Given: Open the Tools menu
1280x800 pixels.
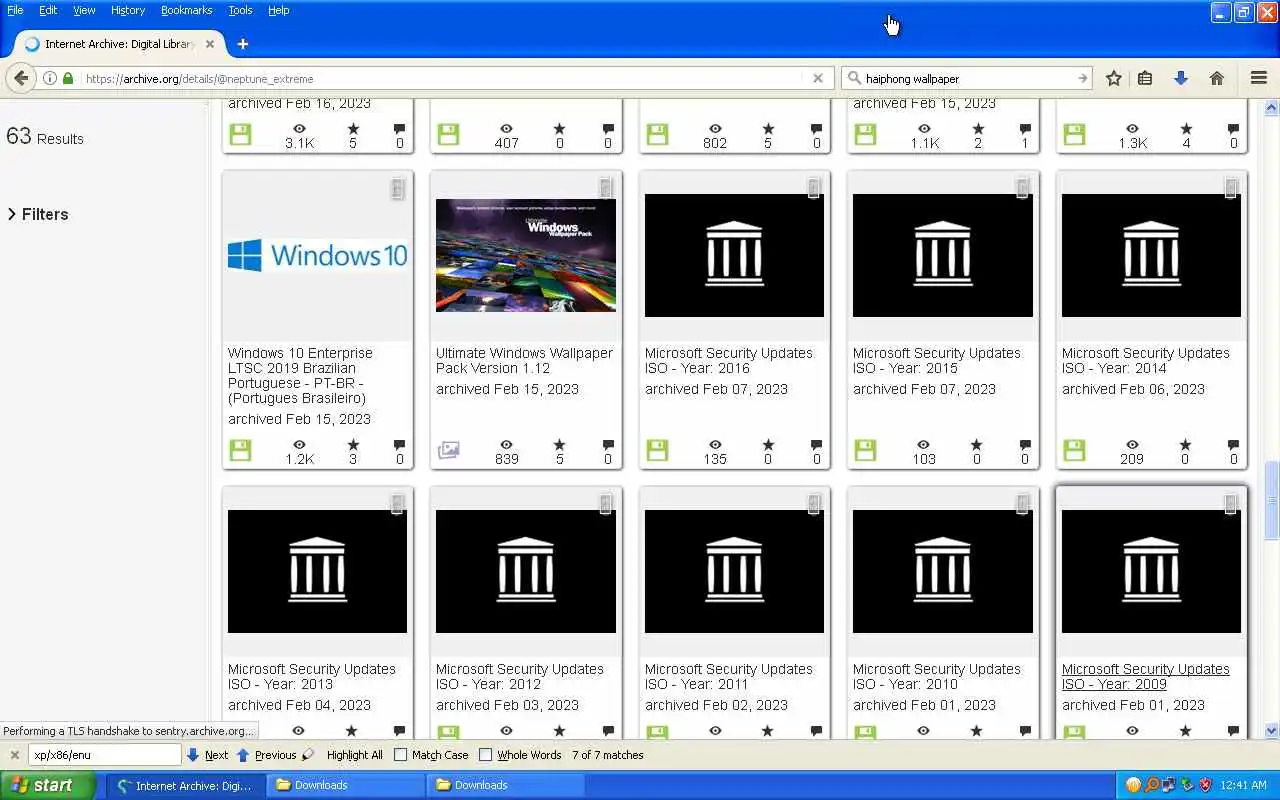Looking at the screenshot, I should 240,10.
